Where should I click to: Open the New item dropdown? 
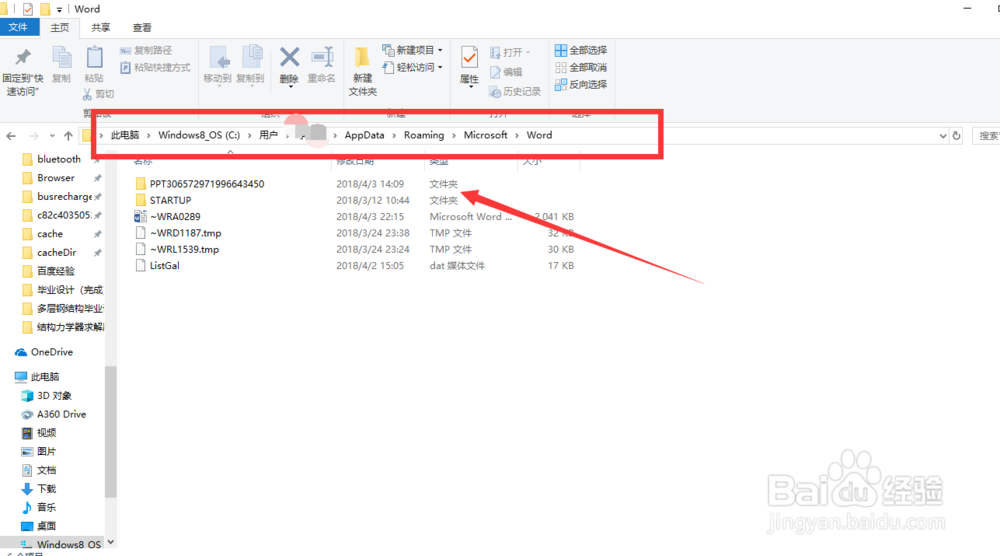pyautogui.click(x=413, y=50)
